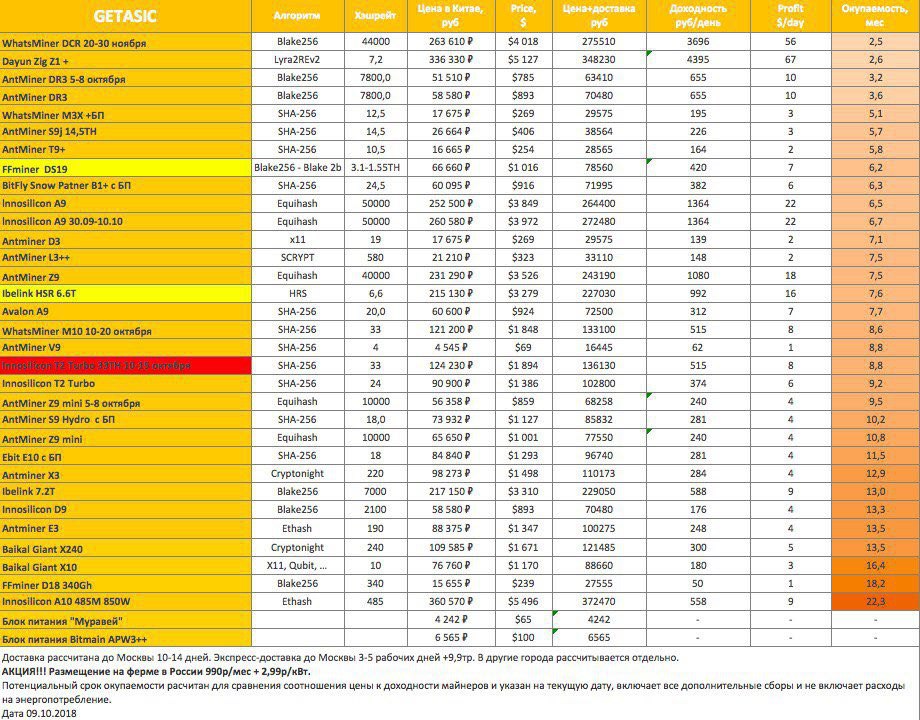Screen dimensions: 920x720
Task: Click the '22,3' payback months cell
Action: pyautogui.click(x=875, y=601)
